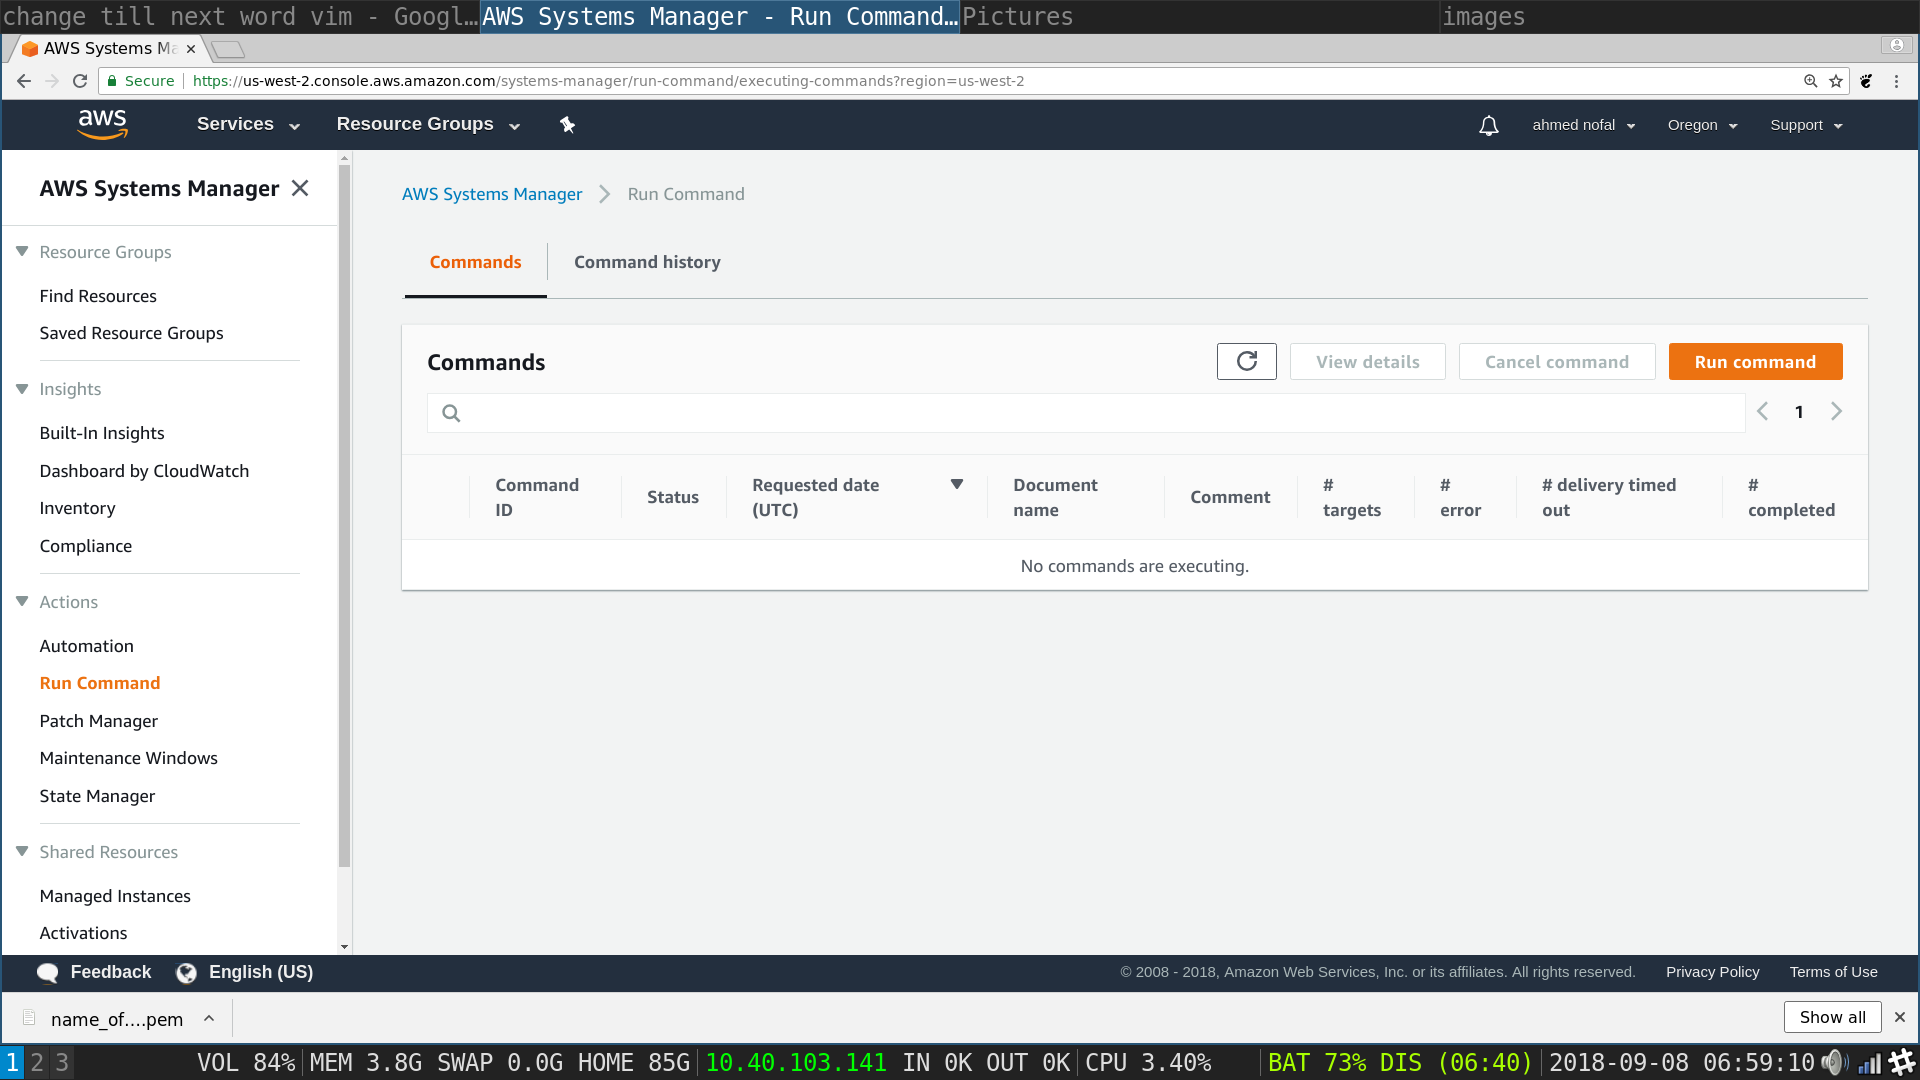Sort by Requested date column arrow
Screen dimensions: 1920x1080
pos(956,485)
